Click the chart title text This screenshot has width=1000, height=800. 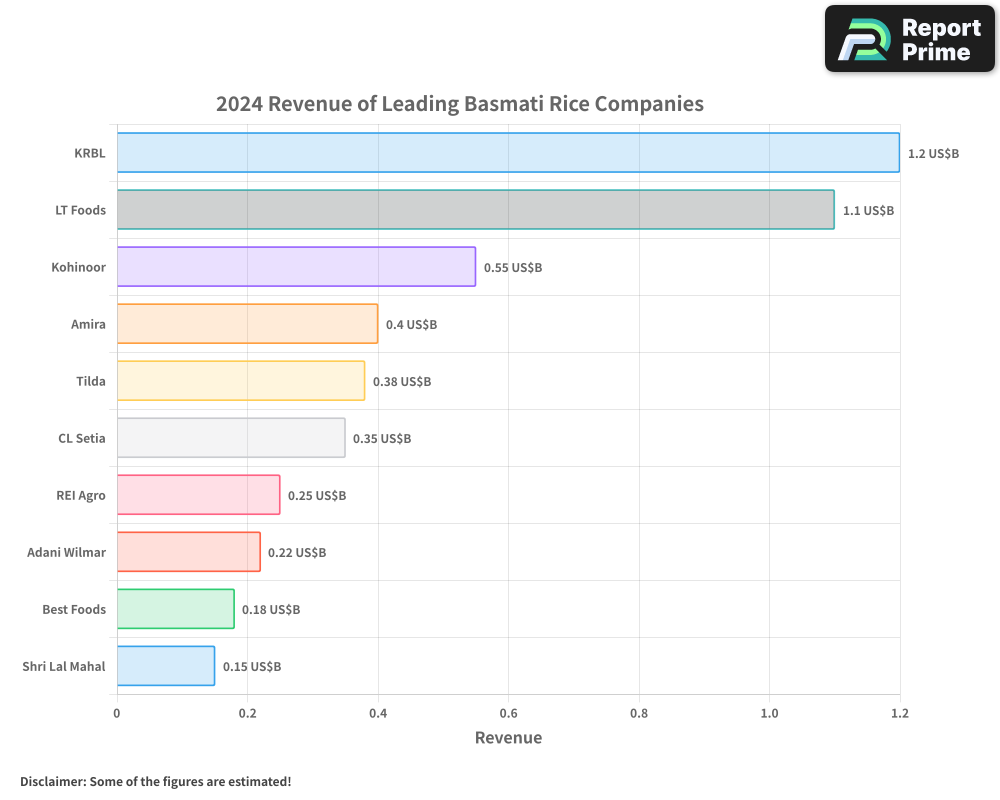pos(459,104)
